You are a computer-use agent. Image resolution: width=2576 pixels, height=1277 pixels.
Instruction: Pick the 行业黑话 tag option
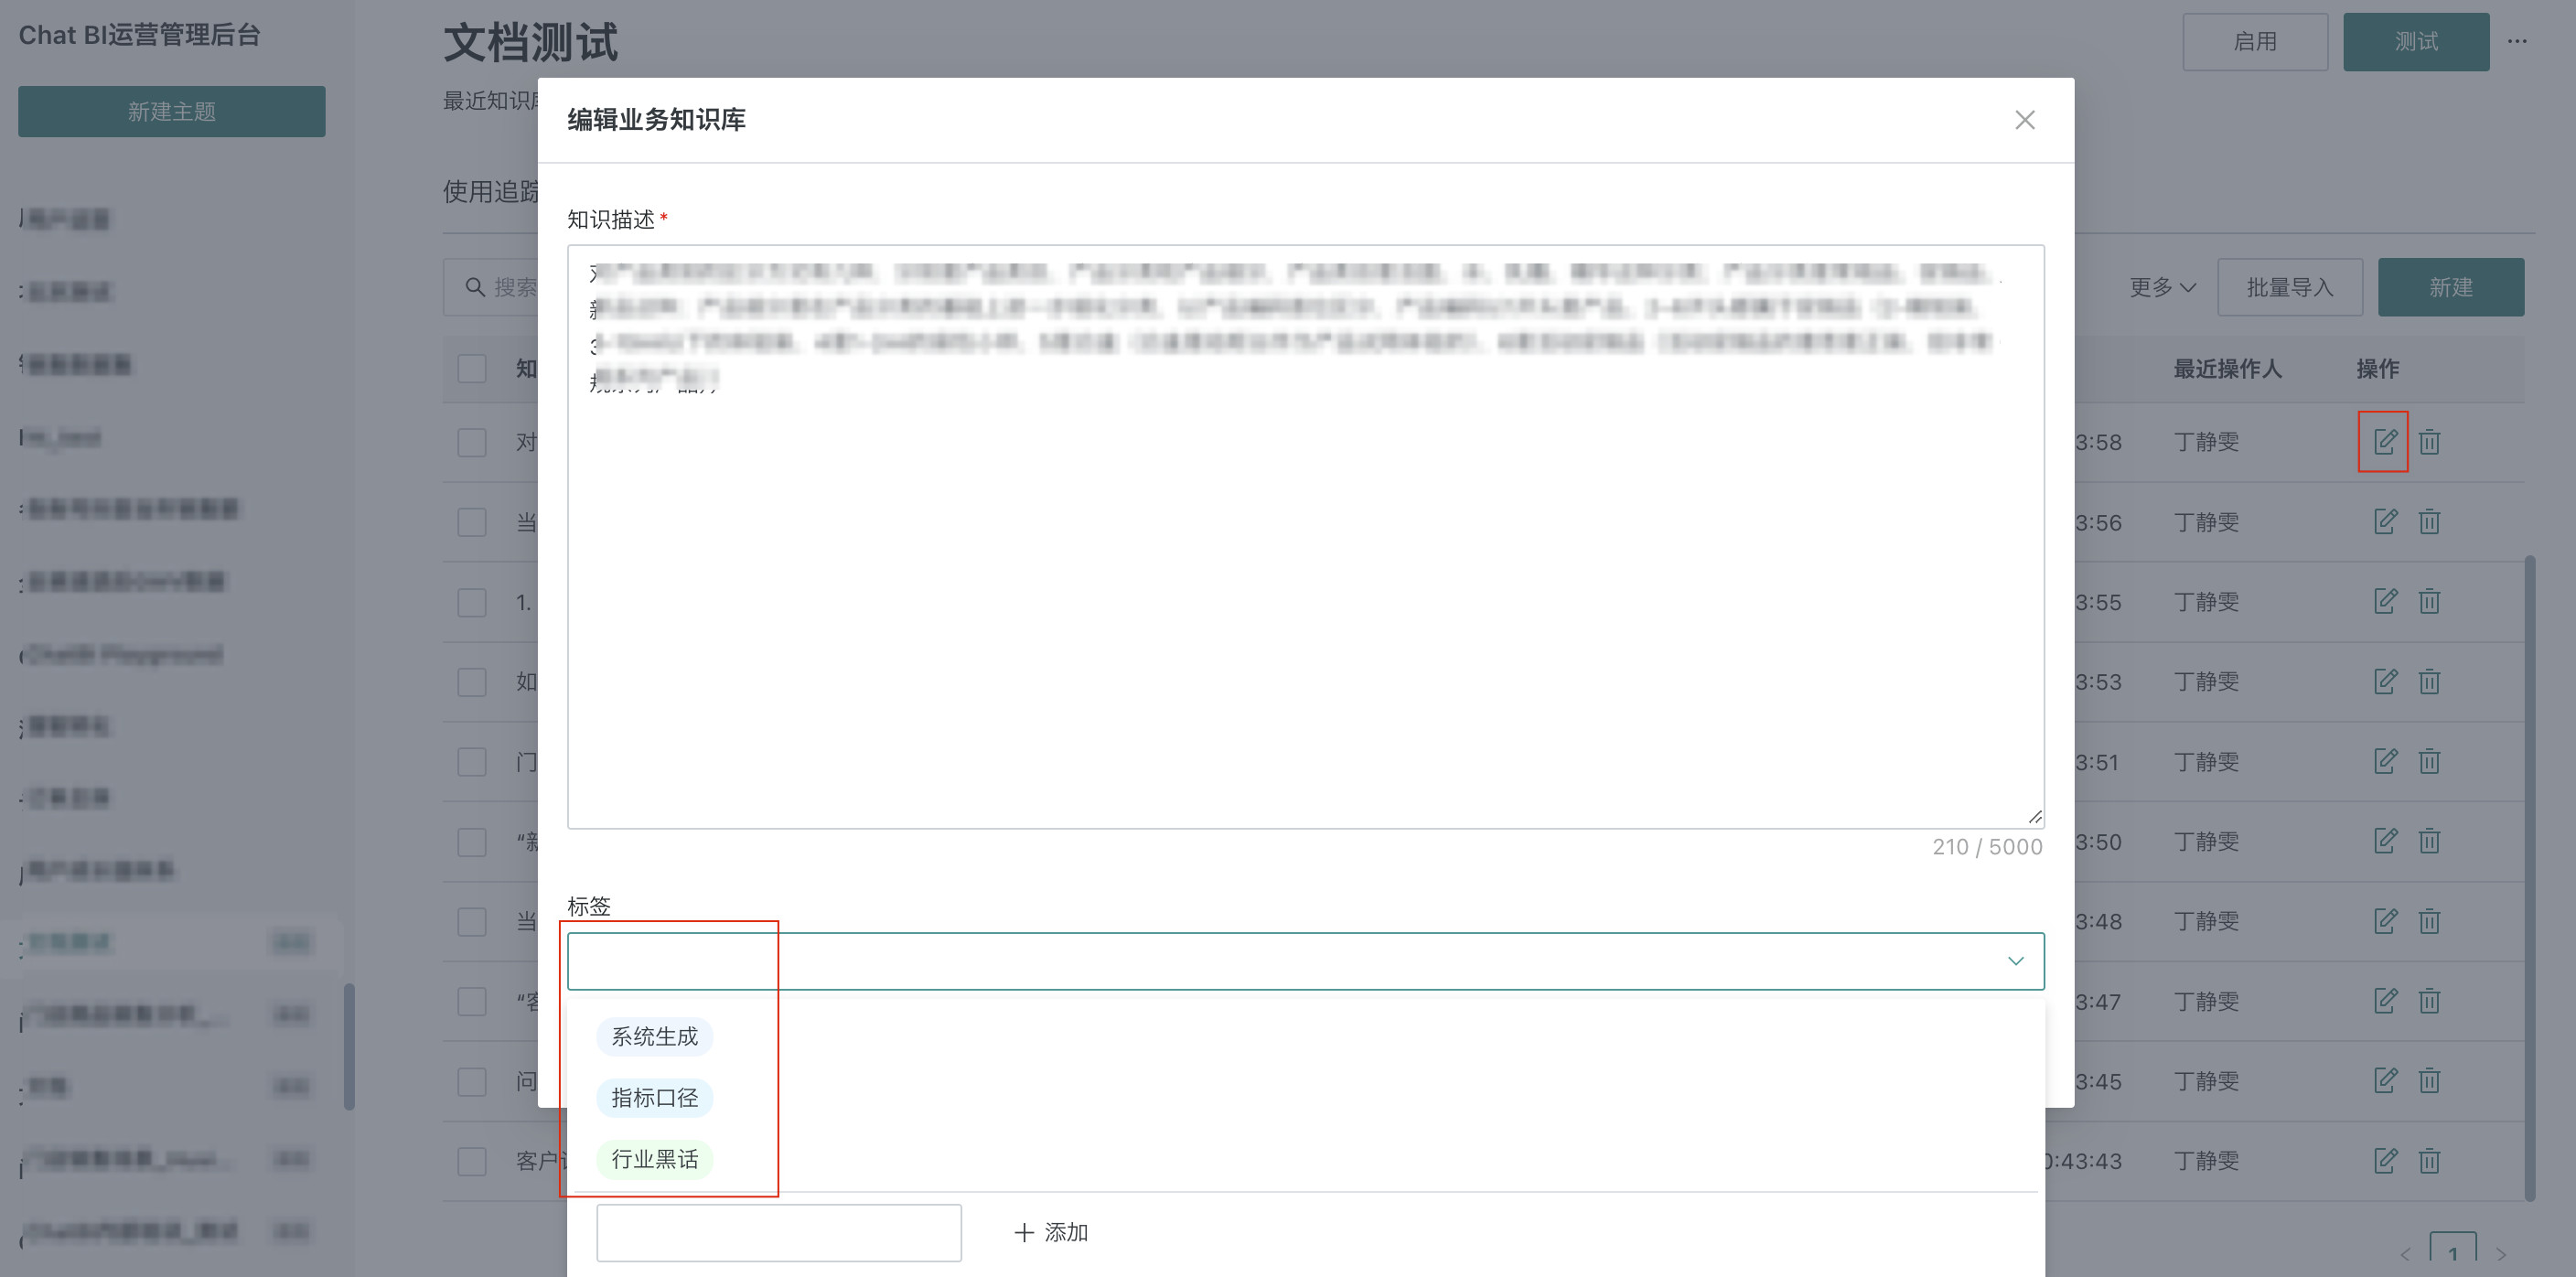pyautogui.click(x=654, y=1159)
